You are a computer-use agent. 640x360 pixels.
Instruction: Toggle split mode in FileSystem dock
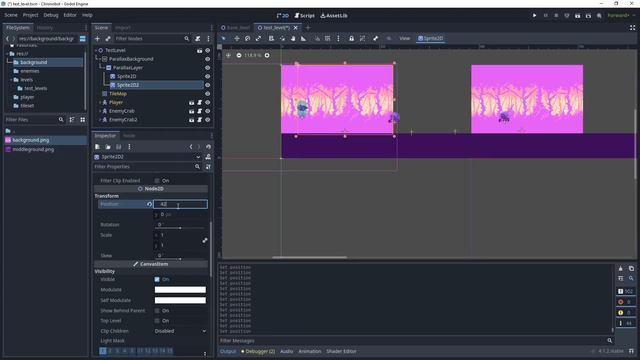coord(82,39)
